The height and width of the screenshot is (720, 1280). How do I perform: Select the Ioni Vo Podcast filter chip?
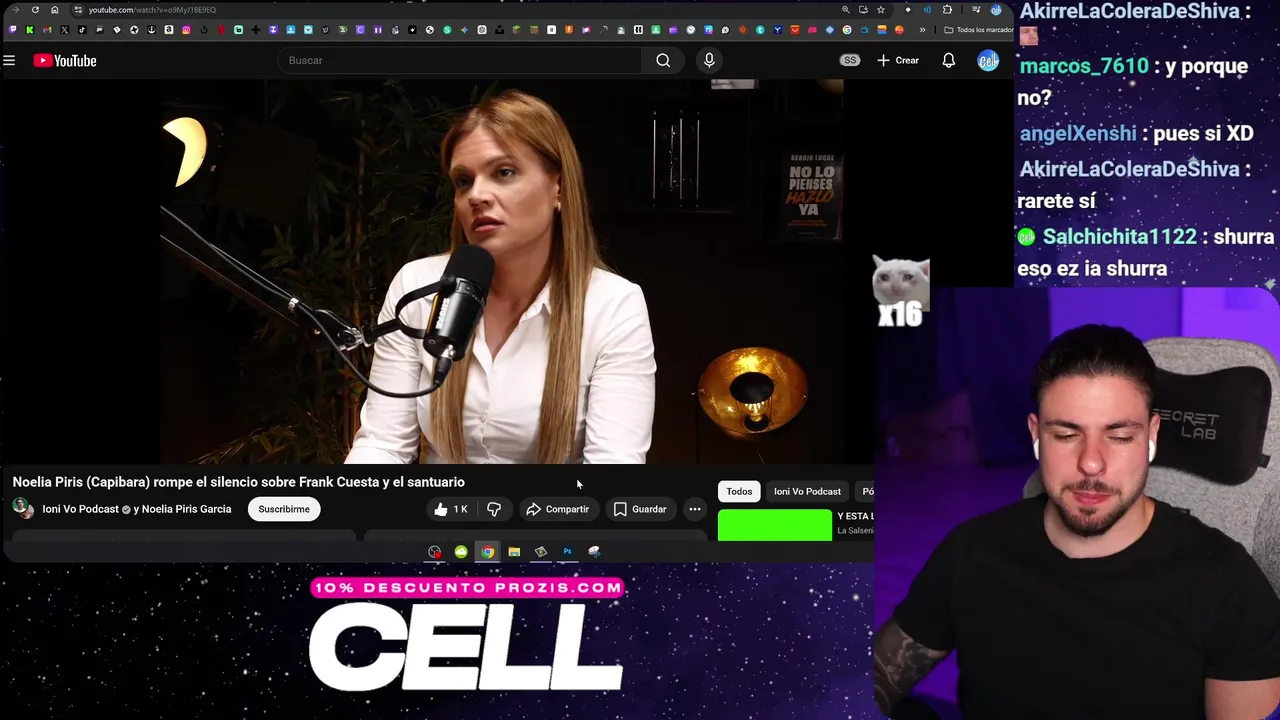pos(807,491)
